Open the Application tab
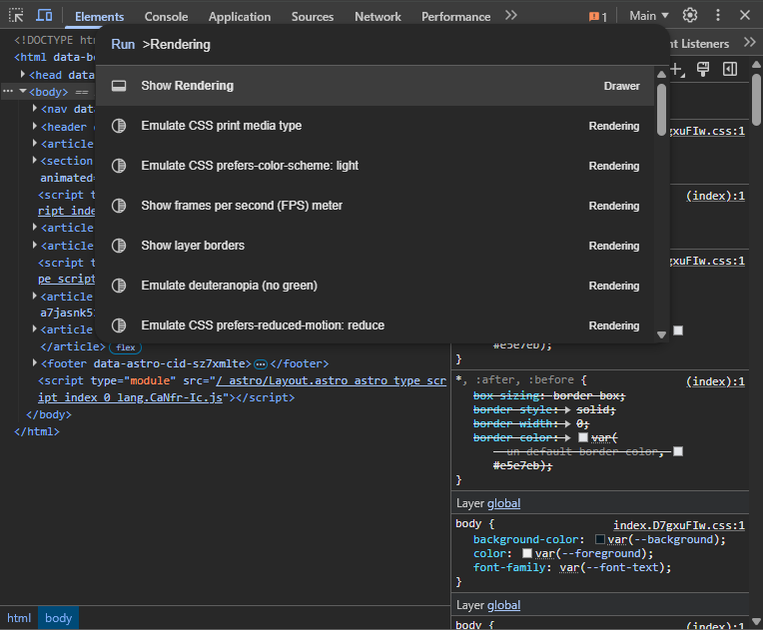The height and width of the screenshot is (630, 763). tap(239, 17)
